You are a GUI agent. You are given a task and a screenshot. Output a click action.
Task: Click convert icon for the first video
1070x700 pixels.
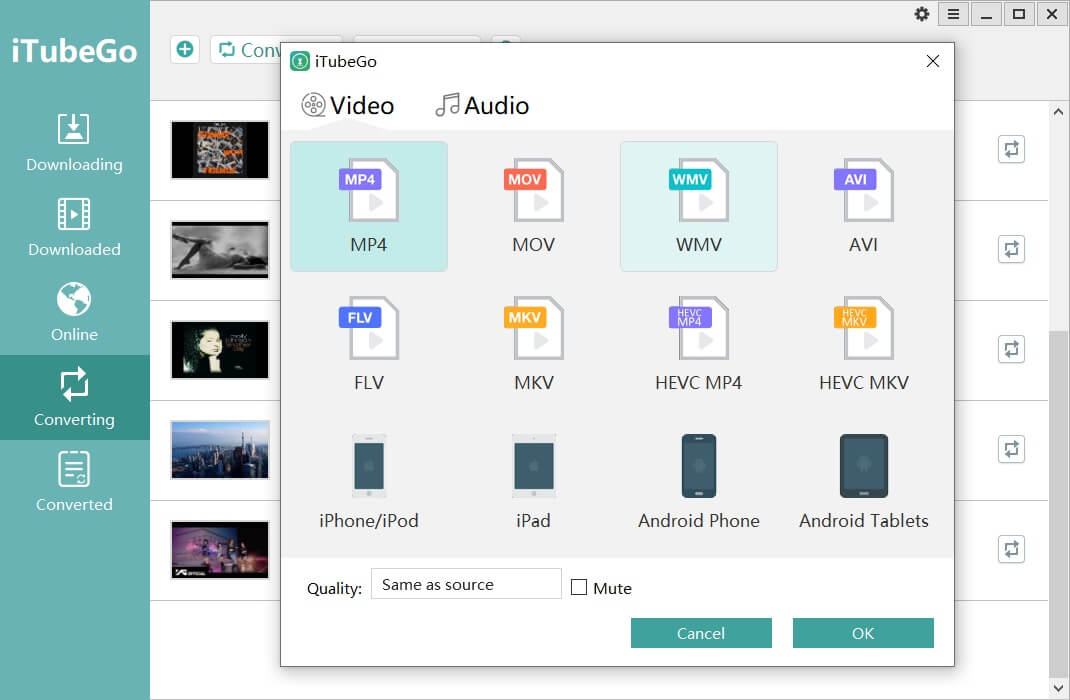tap(1011, 149)
